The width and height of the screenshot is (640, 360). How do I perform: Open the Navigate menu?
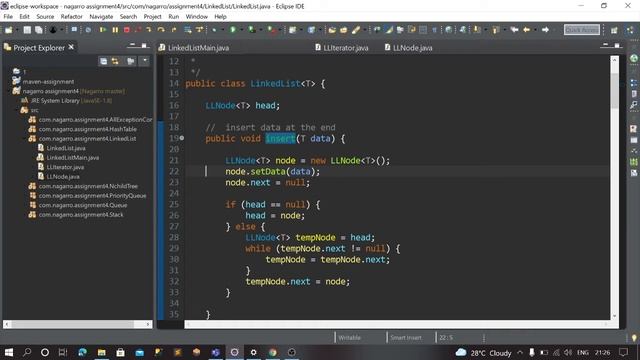pos(101,17)
